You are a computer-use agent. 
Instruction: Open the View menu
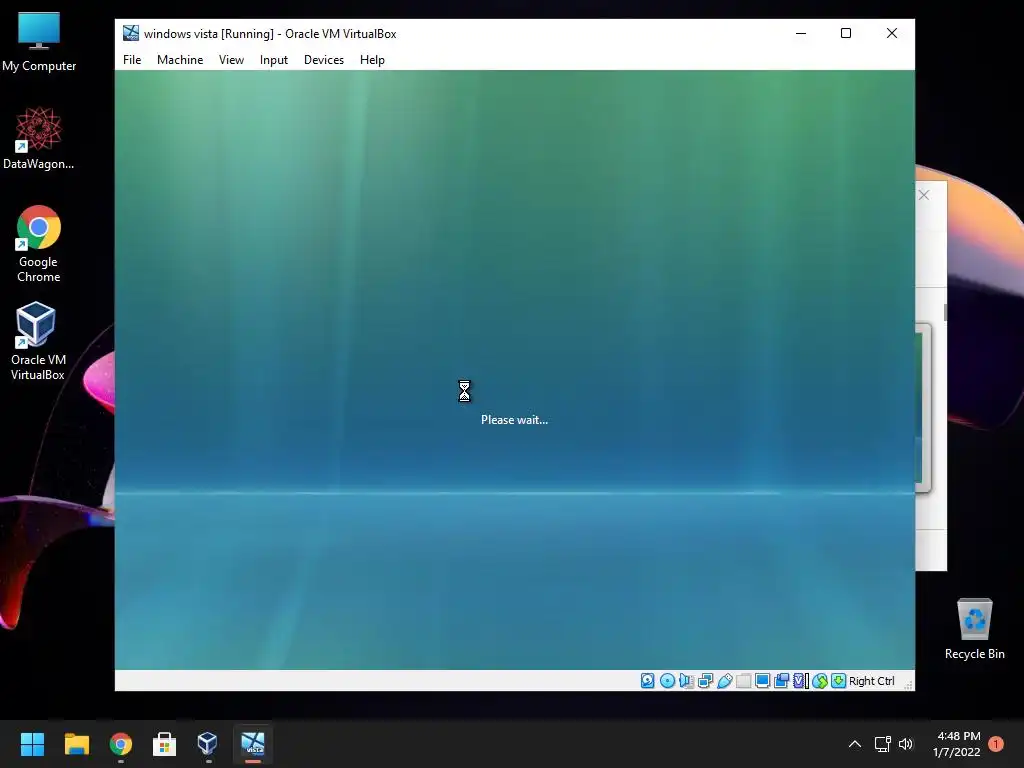[231, 60]
